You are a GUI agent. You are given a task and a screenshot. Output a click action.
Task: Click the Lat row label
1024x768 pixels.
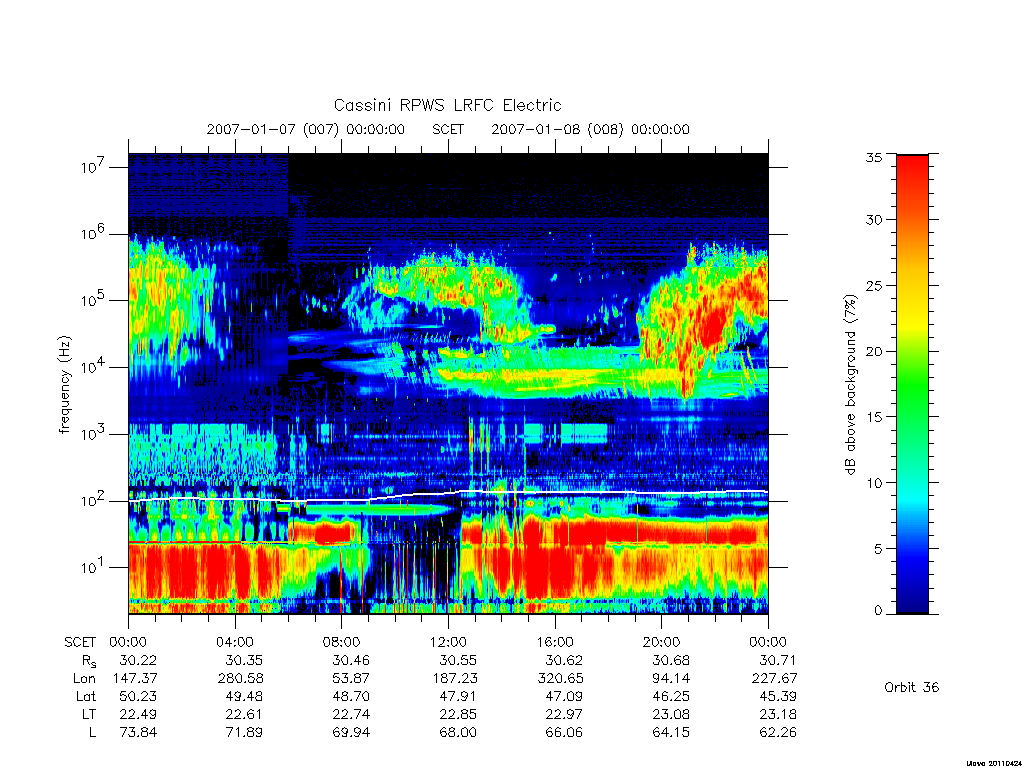click(86, 696)
